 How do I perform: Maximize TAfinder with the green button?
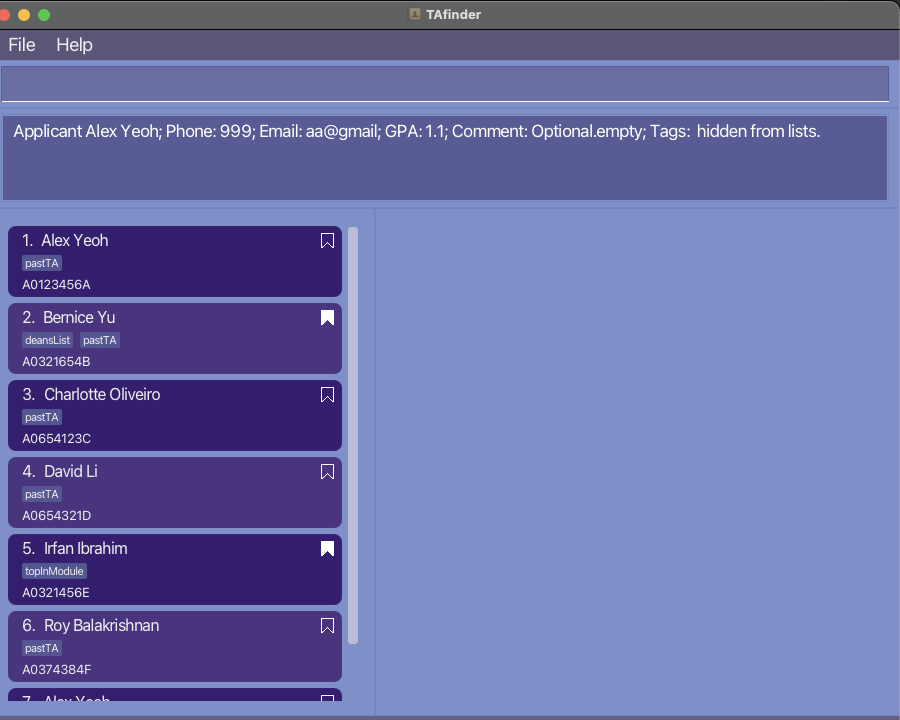pos(44,15)
